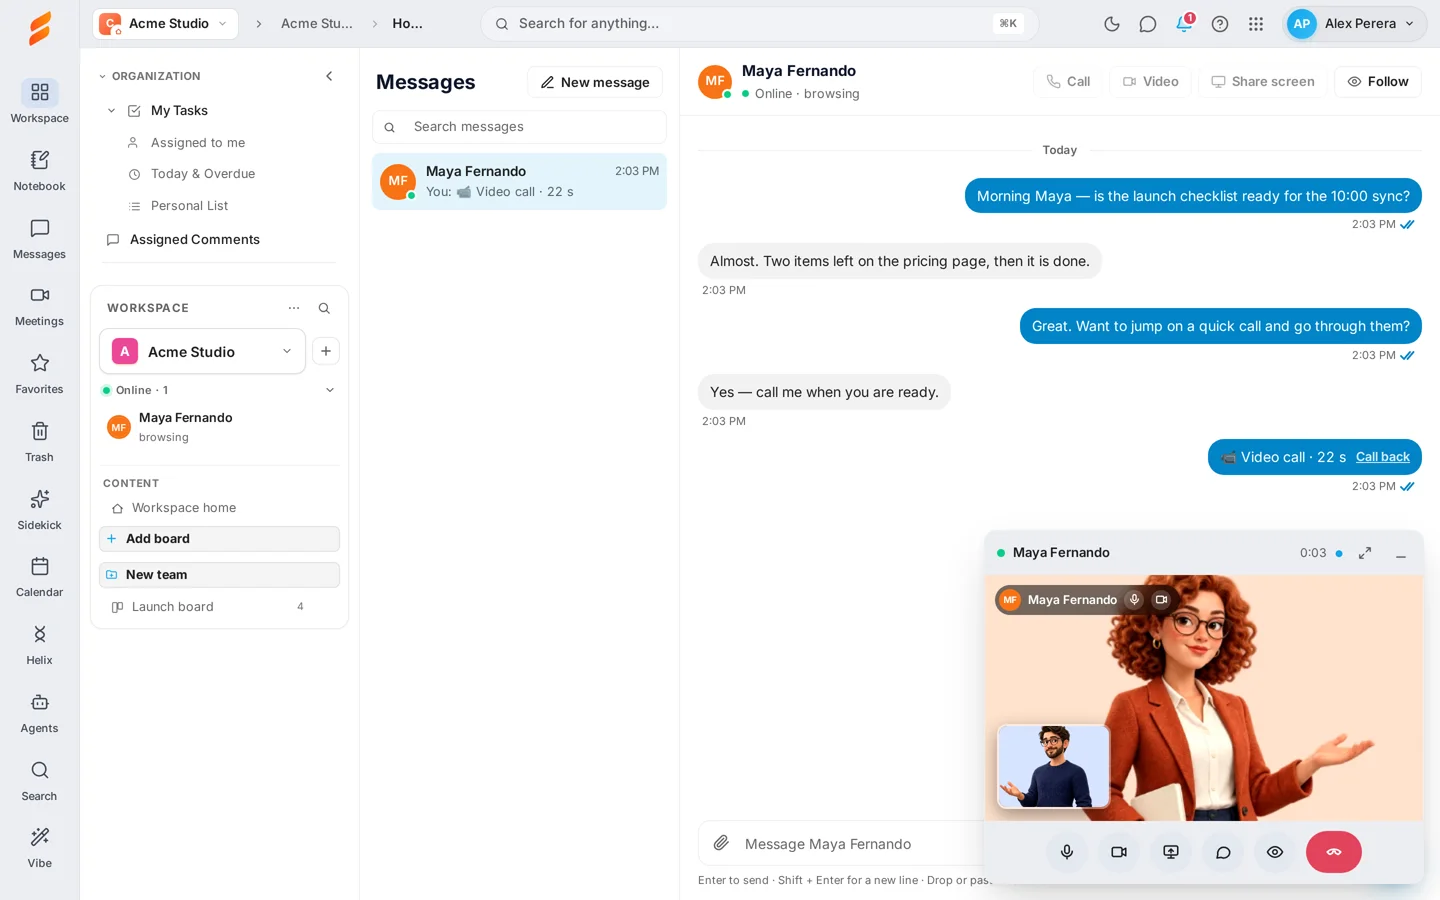Select Assigned to me

[198, 143]
